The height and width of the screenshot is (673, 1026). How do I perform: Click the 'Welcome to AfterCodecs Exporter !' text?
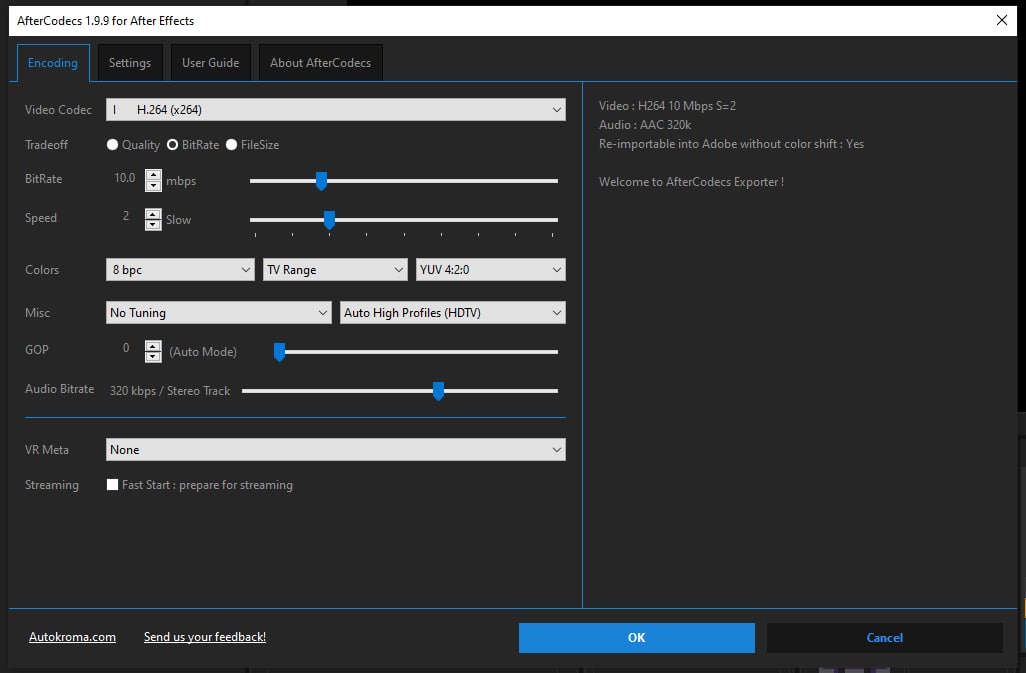click(692, 182)
